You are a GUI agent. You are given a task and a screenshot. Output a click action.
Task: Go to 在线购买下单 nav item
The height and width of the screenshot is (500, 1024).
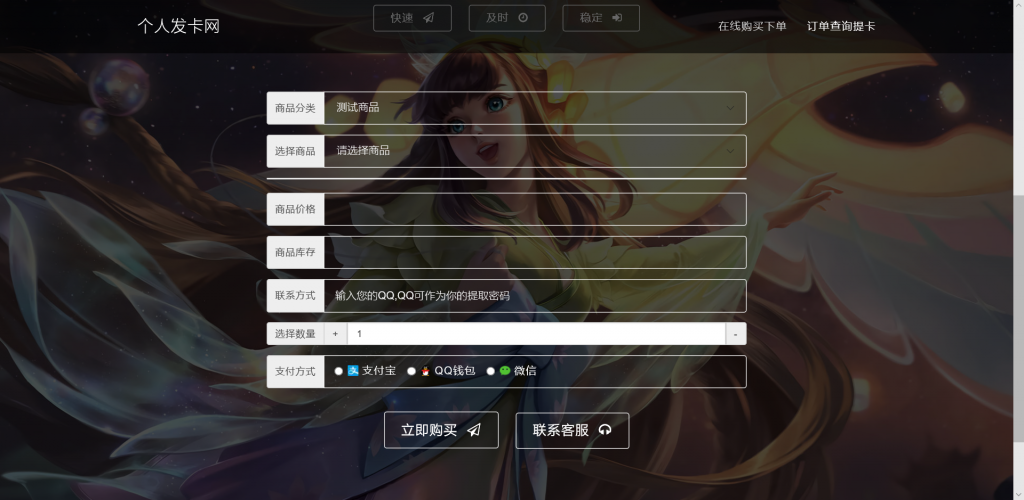coord(752,26)
